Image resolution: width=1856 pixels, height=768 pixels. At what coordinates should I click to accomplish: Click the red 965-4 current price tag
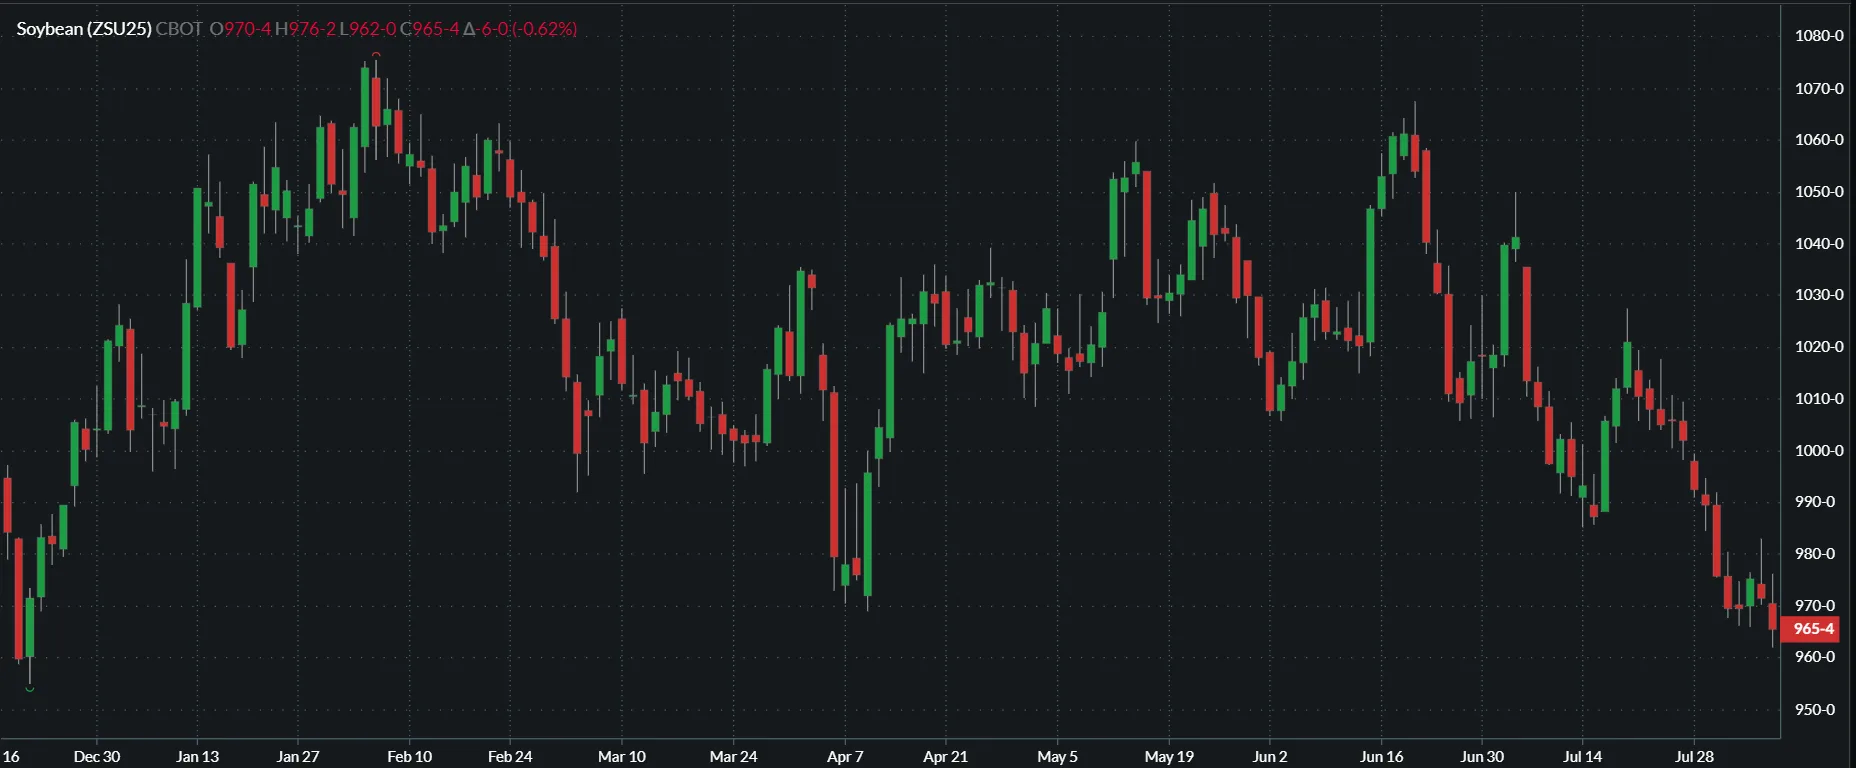tap(1812, 629)
